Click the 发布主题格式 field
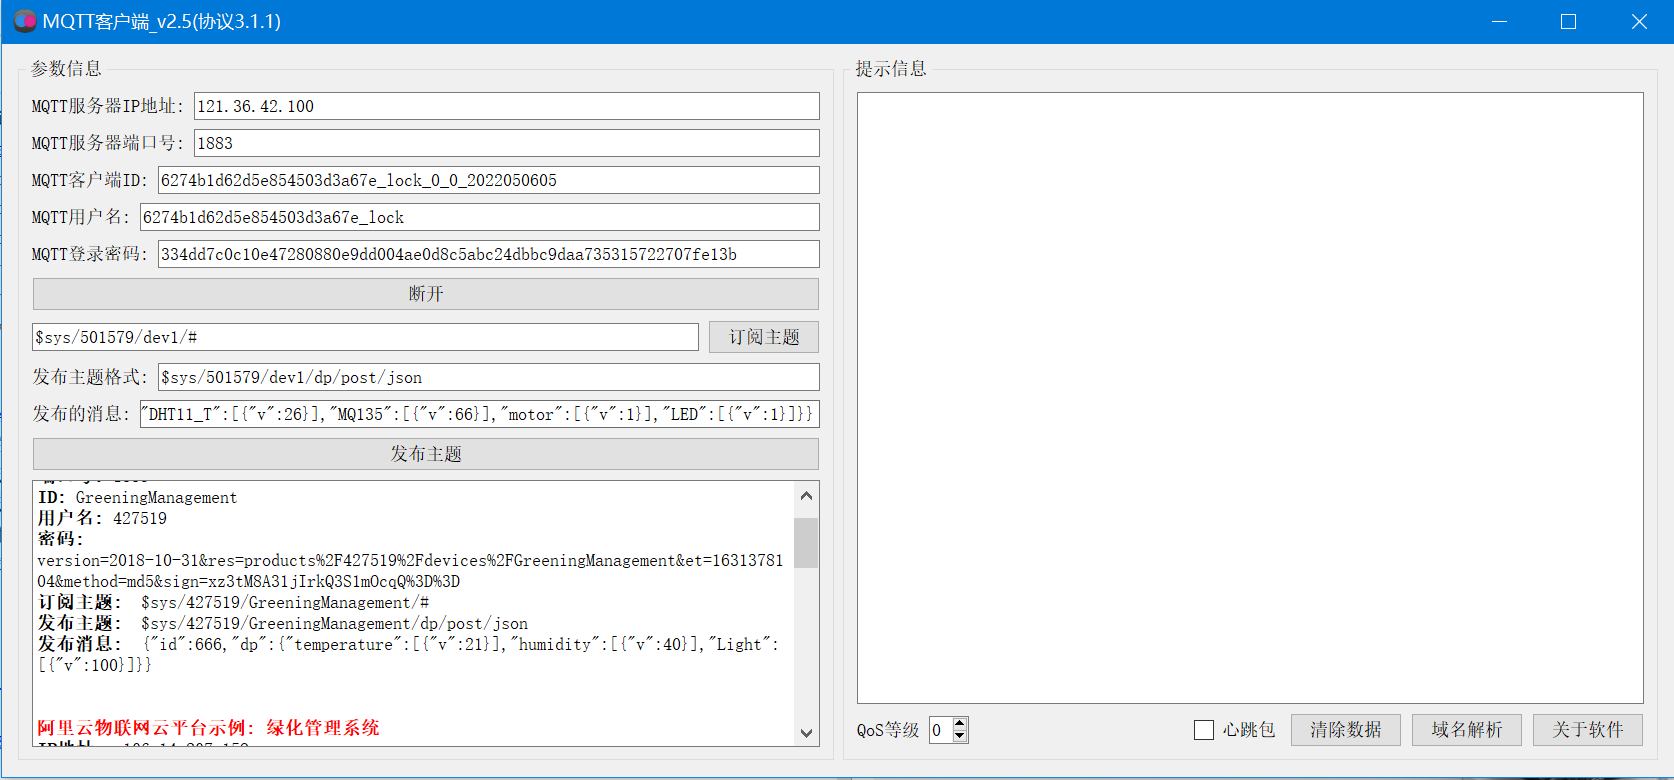 (x=489, y=377)
